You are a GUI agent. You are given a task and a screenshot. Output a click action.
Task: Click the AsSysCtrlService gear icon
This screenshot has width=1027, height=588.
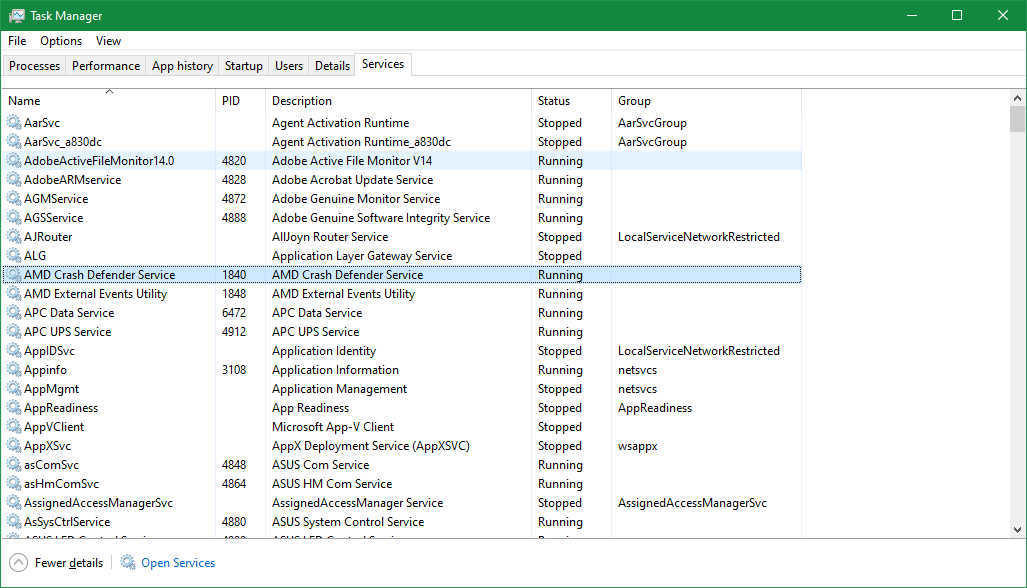tap(13, 521)
